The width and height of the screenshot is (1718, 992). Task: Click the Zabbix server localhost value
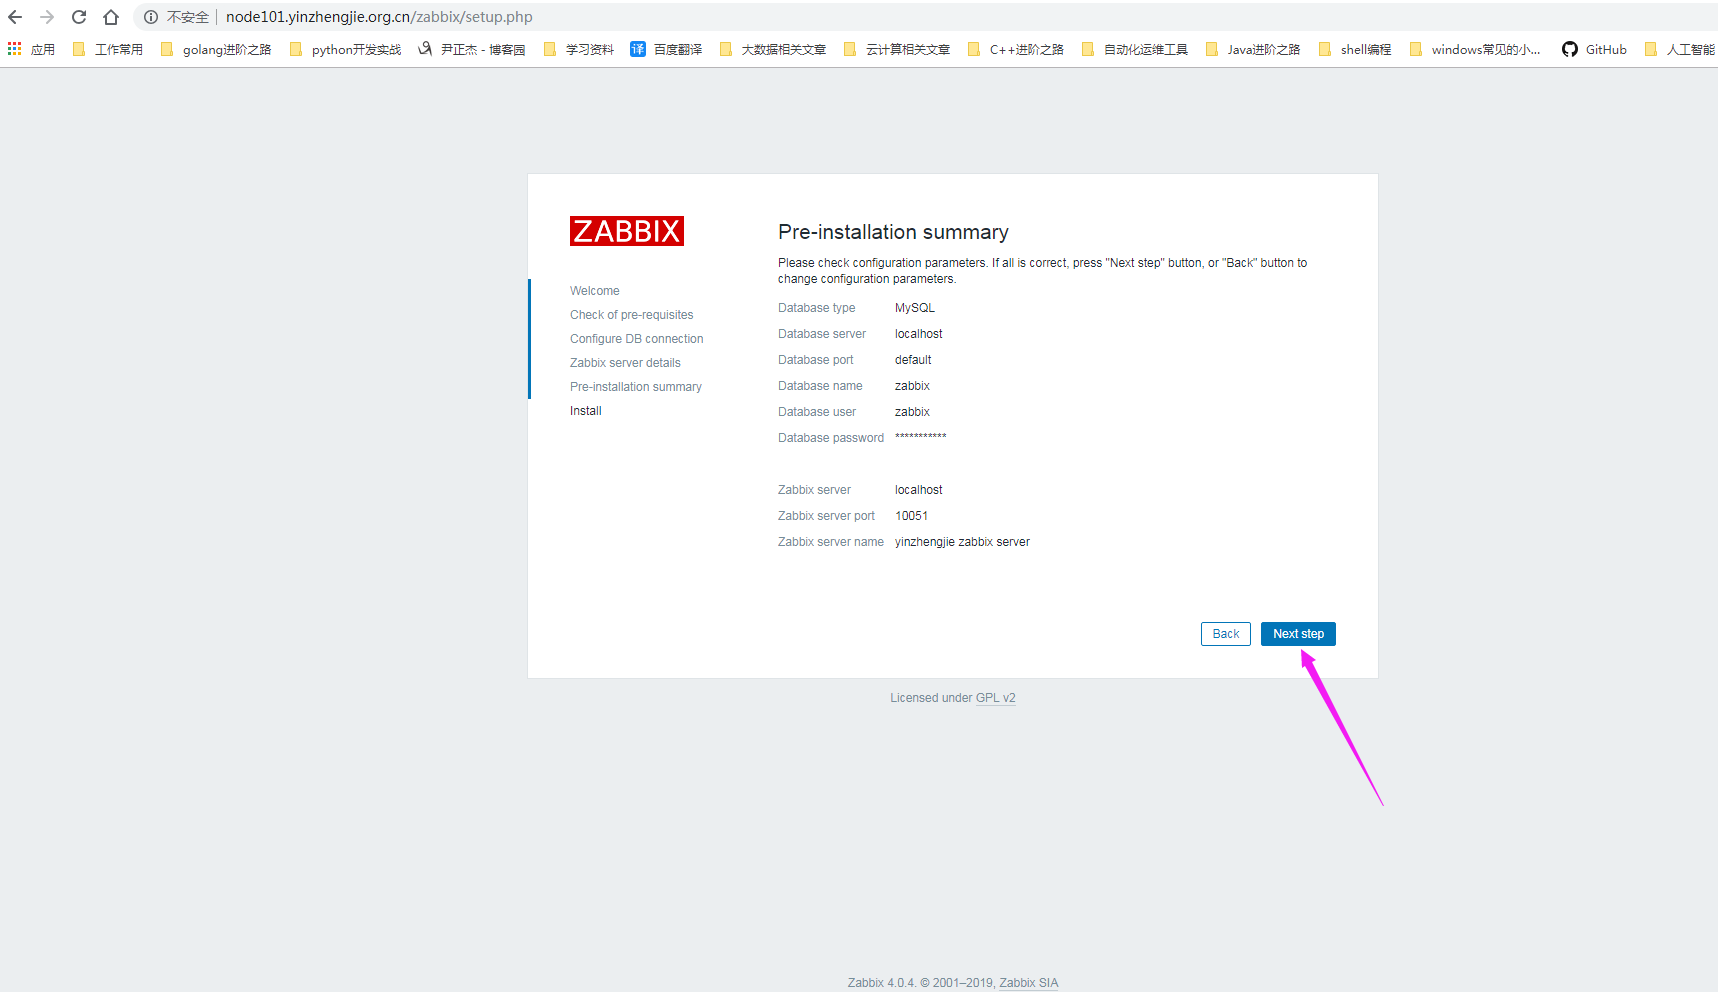click(919, 490)
